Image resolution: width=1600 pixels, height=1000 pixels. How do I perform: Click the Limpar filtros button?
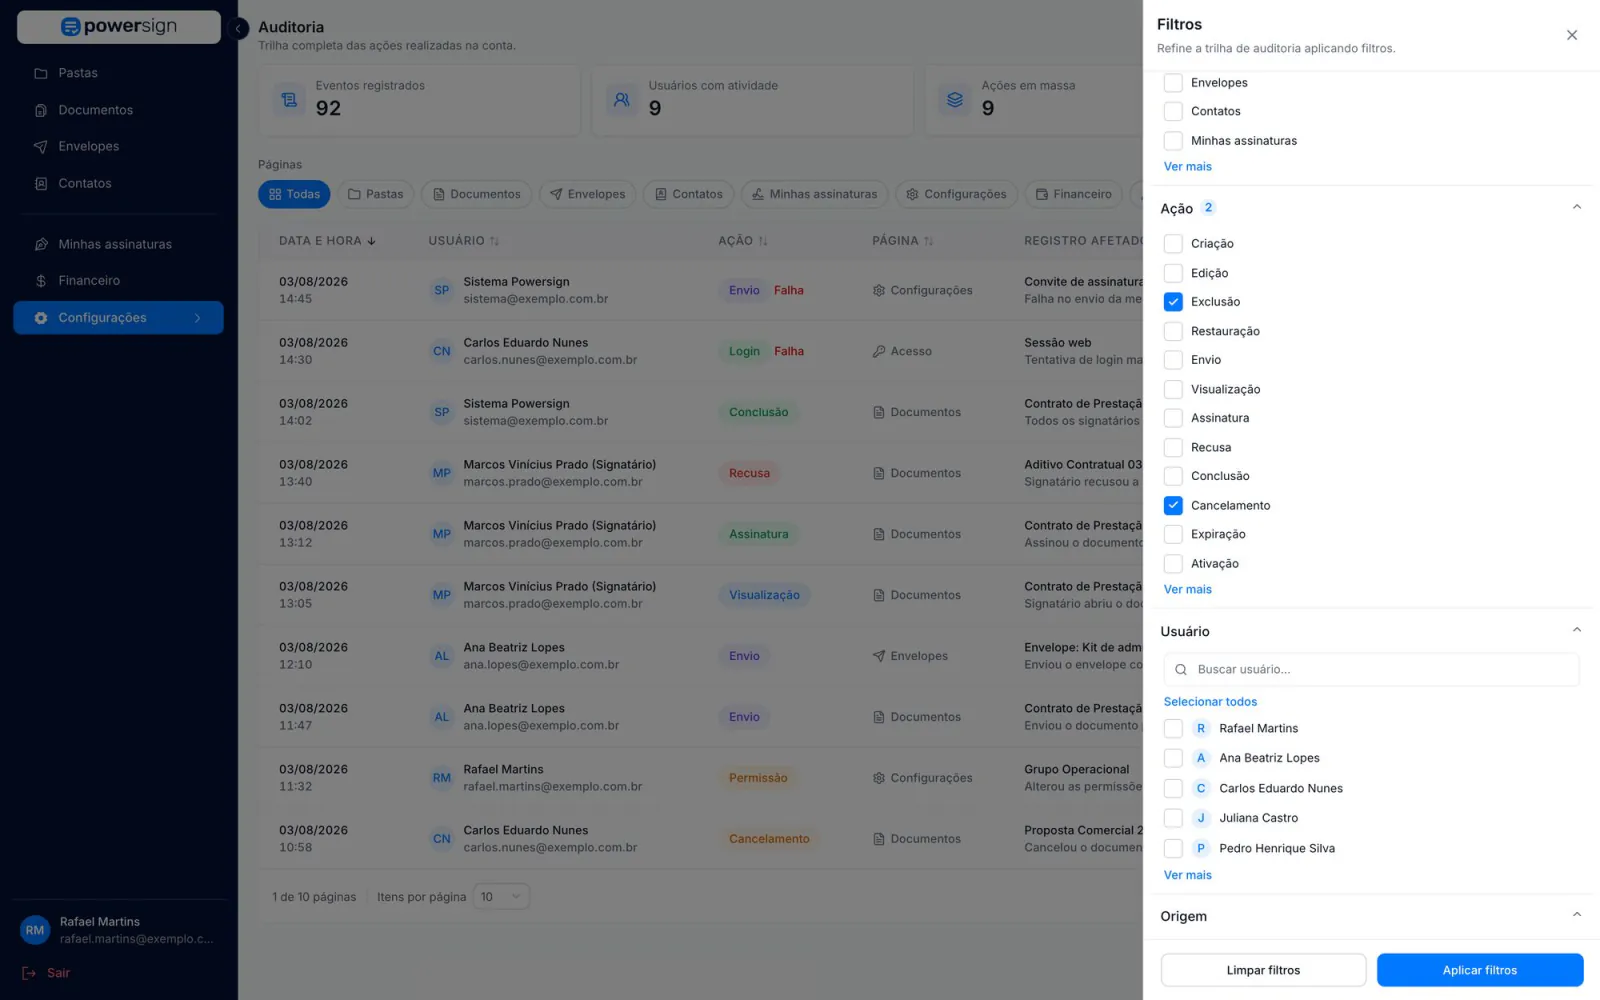[1263, 970]
